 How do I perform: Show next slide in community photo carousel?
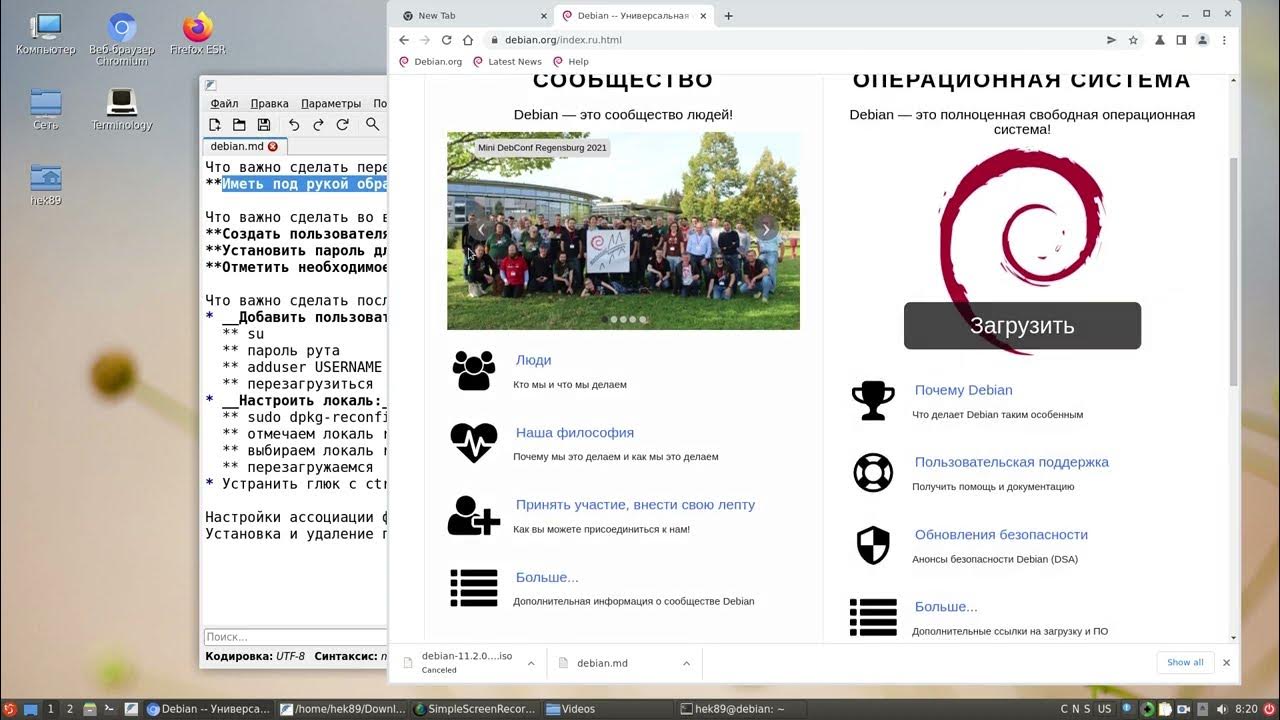pos(766,229)
